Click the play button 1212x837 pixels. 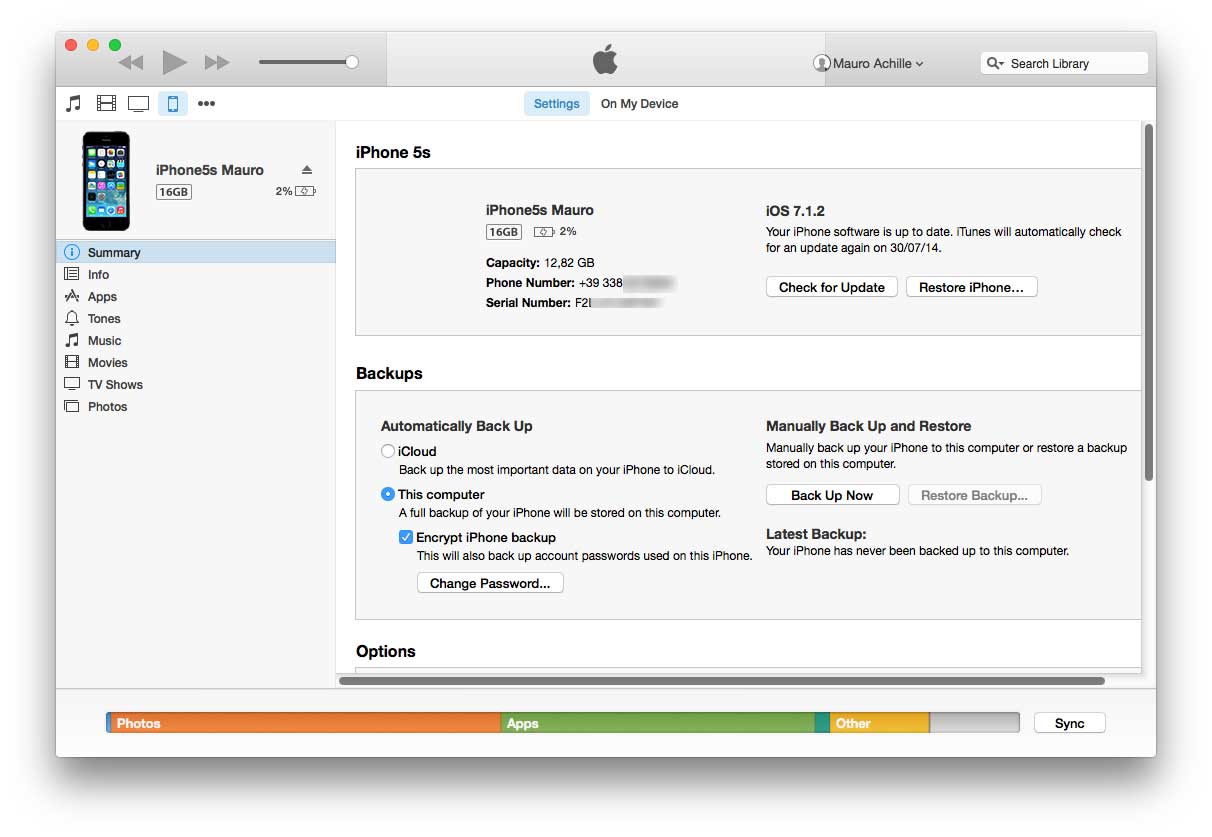tap(175, 62)
